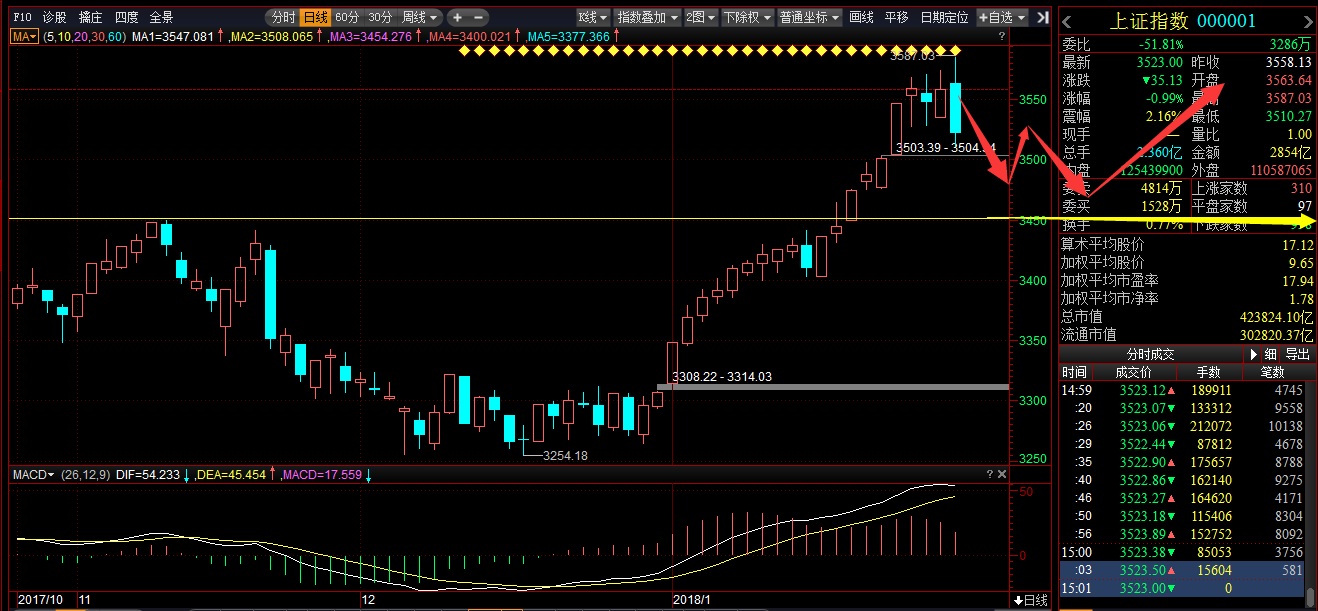Open the 诊股 menu item
This screenshot has height=611, width=1318.
click(54, 17)
